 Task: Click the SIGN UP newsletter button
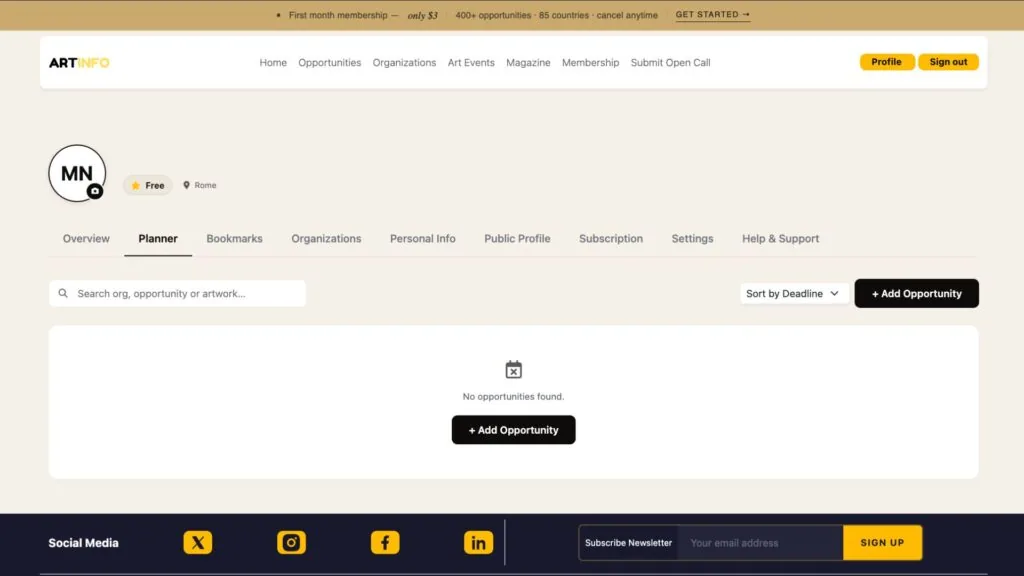[882, 543]
